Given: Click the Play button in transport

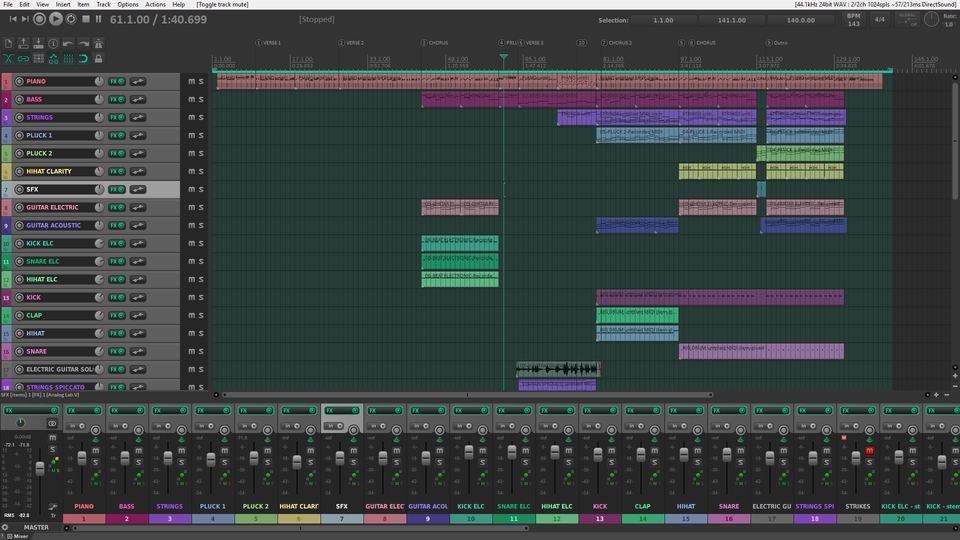Looking at the screenshot, I should [x=55, y=19].
